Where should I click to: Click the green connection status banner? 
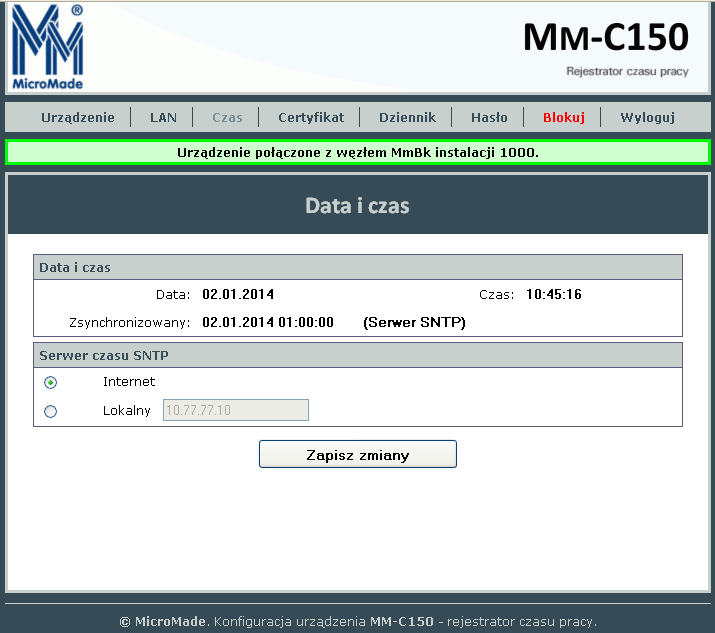coord(358,152)
